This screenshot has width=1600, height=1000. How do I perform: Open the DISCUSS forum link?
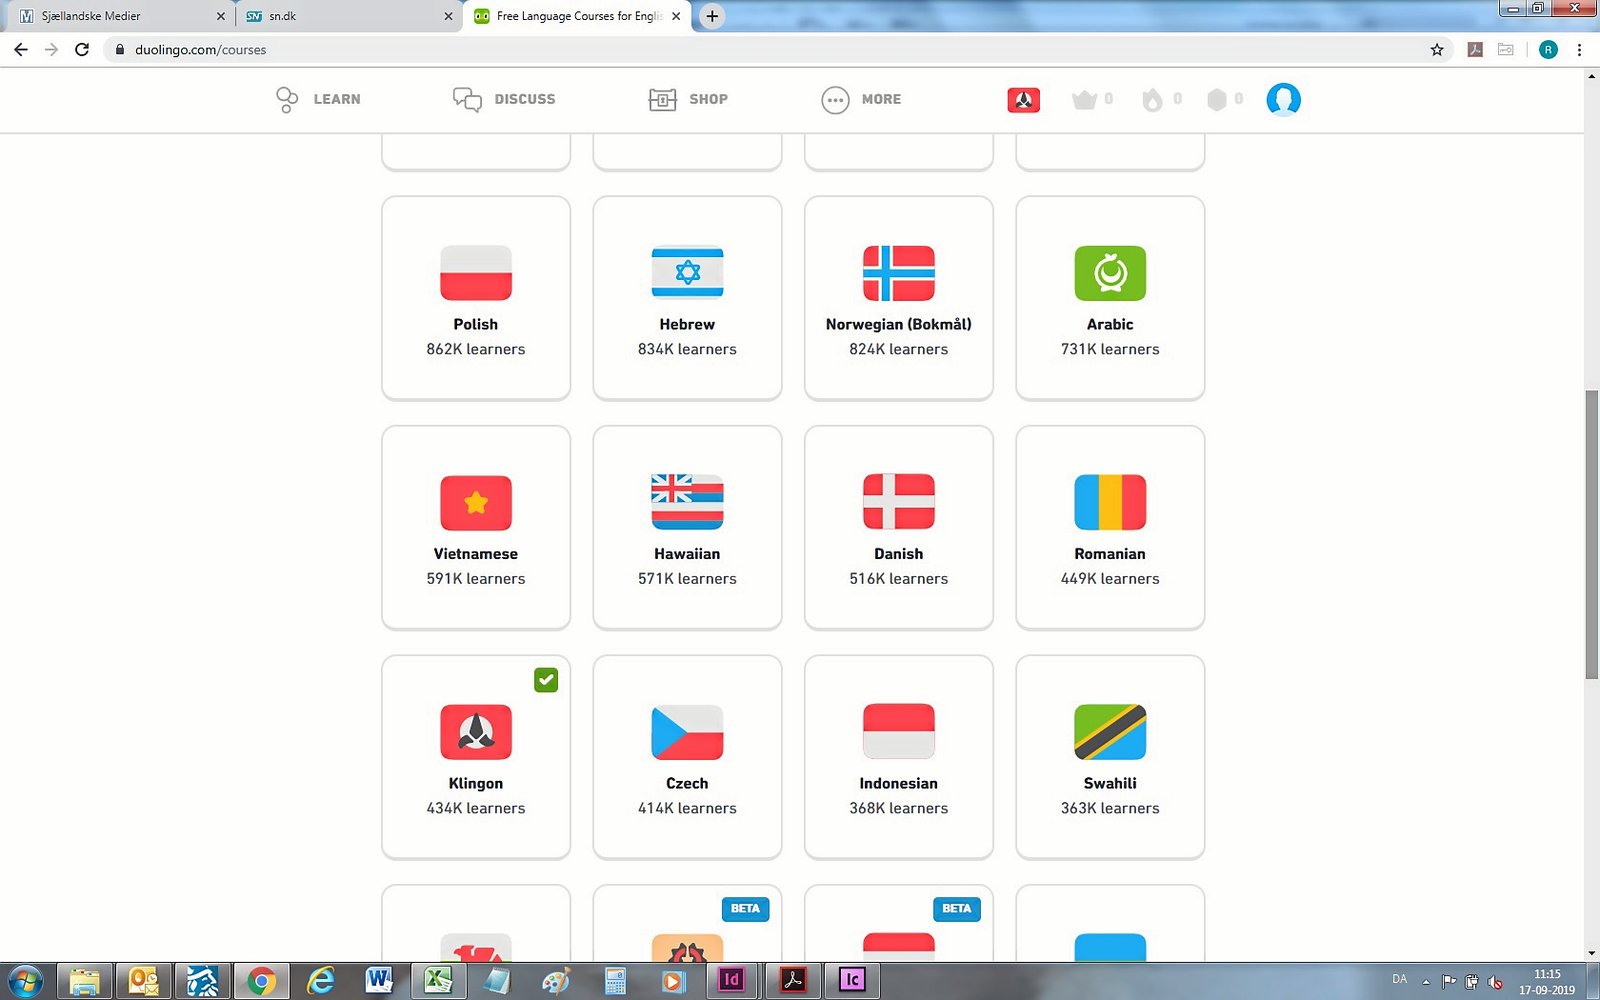pos(504,100)
